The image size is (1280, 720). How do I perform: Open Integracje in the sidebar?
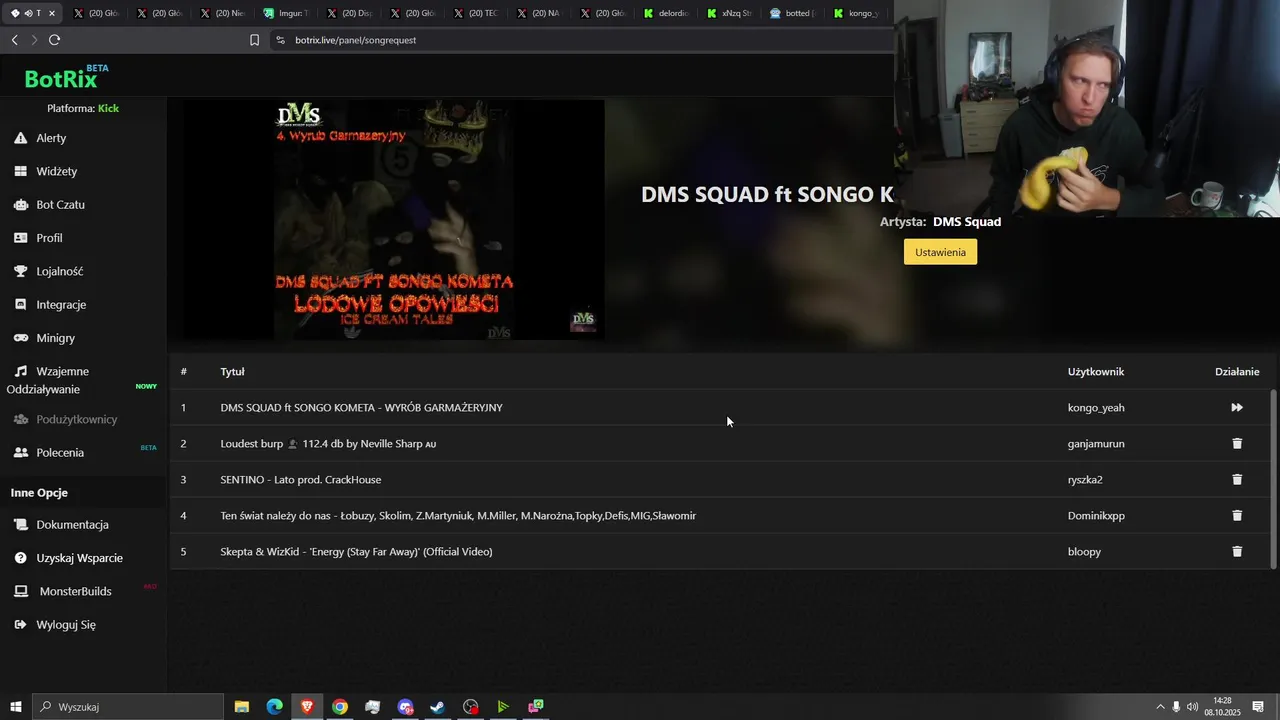click(x=61, y=305)
